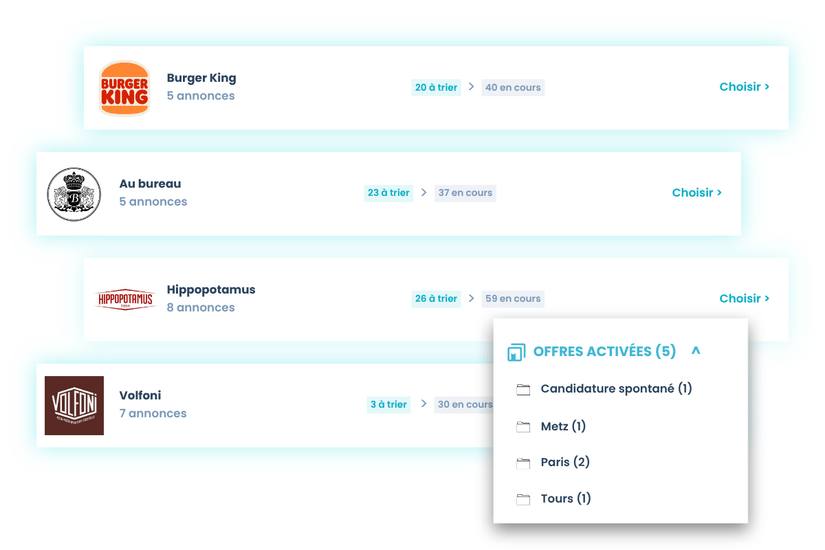This screenshot has width=825, height=550.
Task: Select the Tours (1) folder
Action: (x=566, y=498)
